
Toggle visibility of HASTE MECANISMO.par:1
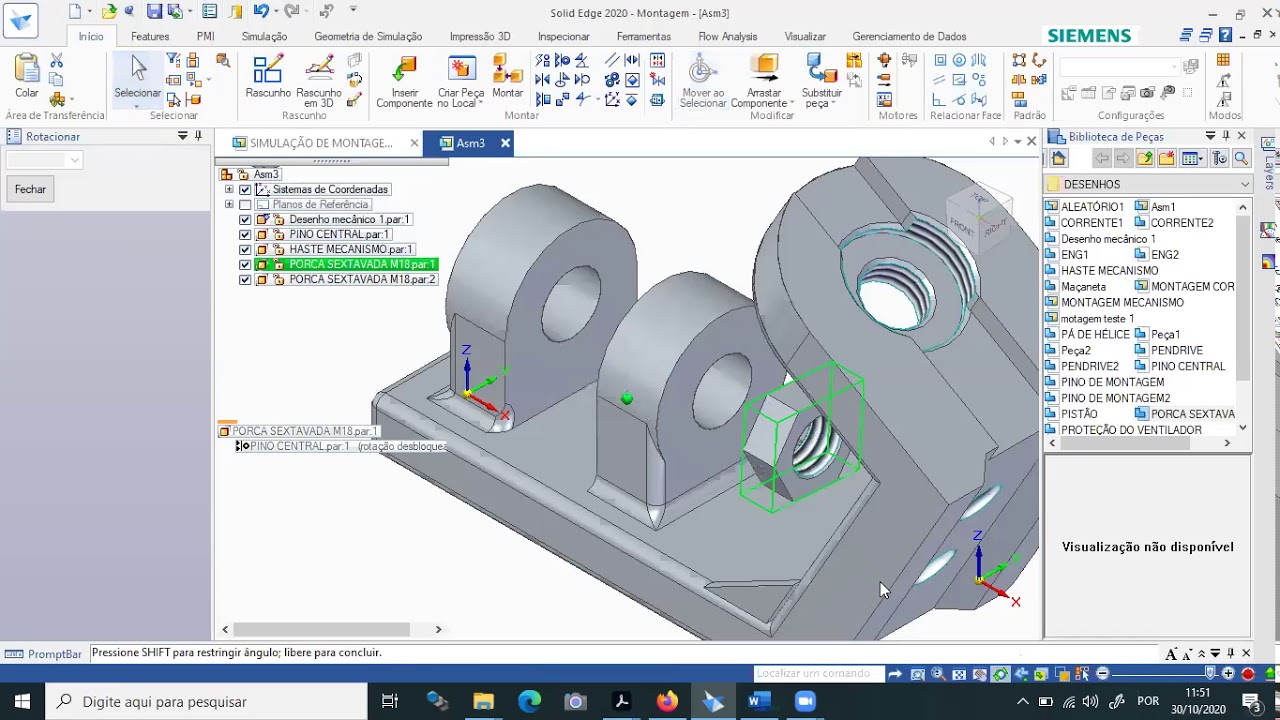(245, 249)
